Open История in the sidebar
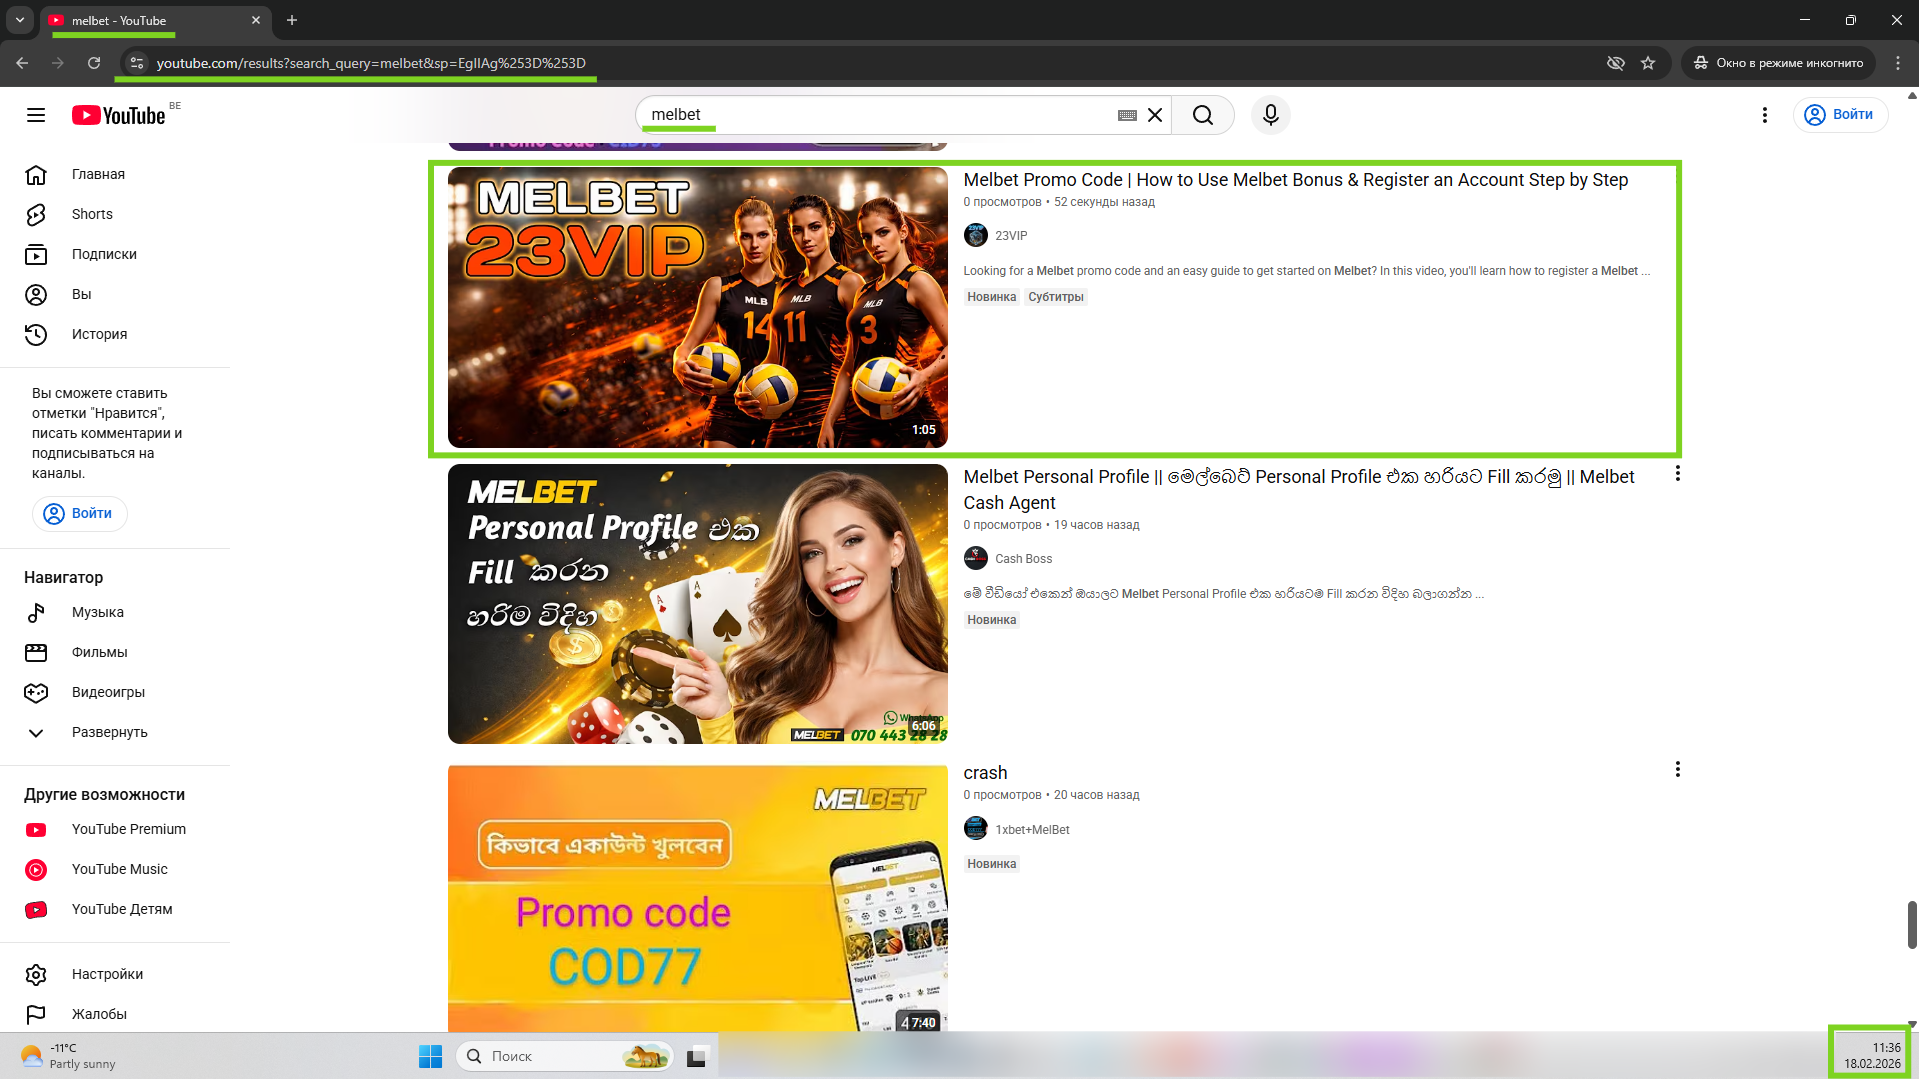 click(115, 334)
